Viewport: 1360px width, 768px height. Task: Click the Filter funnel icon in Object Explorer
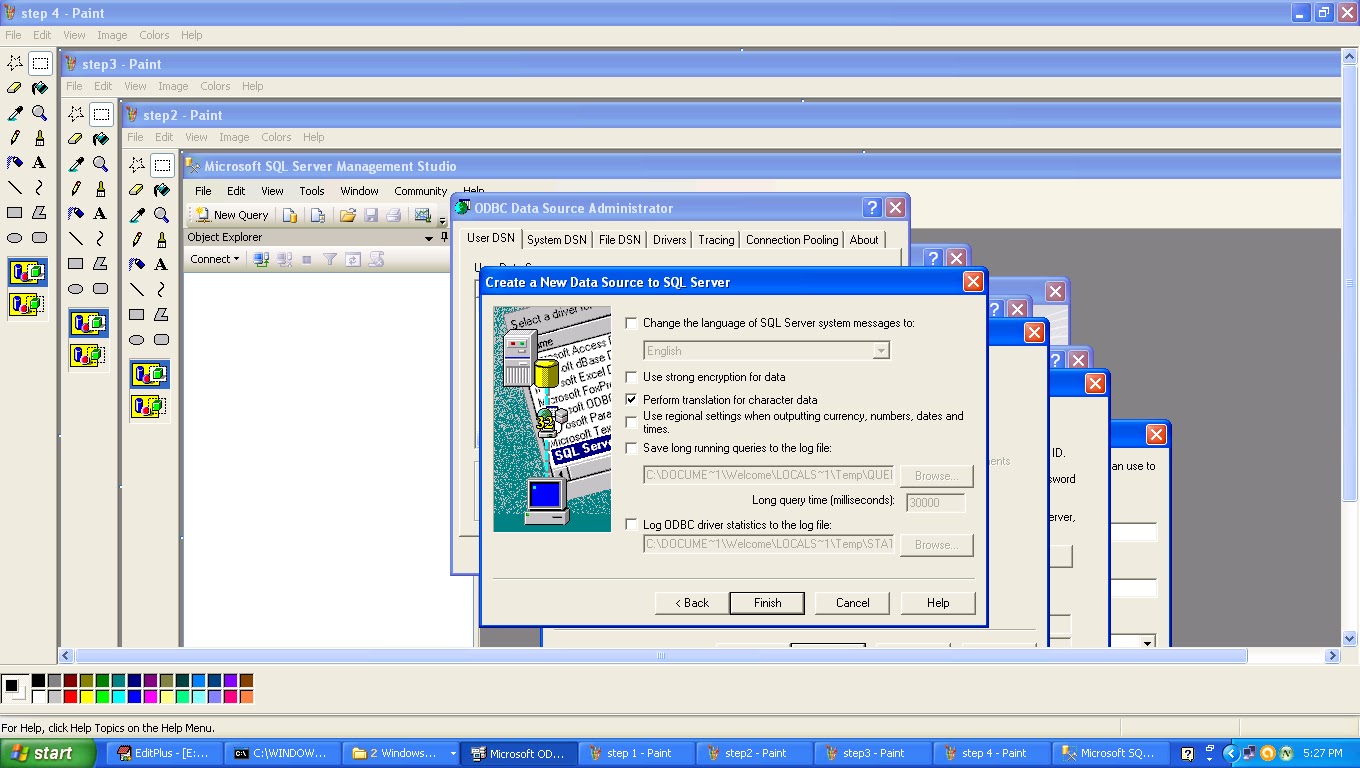pos(330,259)
